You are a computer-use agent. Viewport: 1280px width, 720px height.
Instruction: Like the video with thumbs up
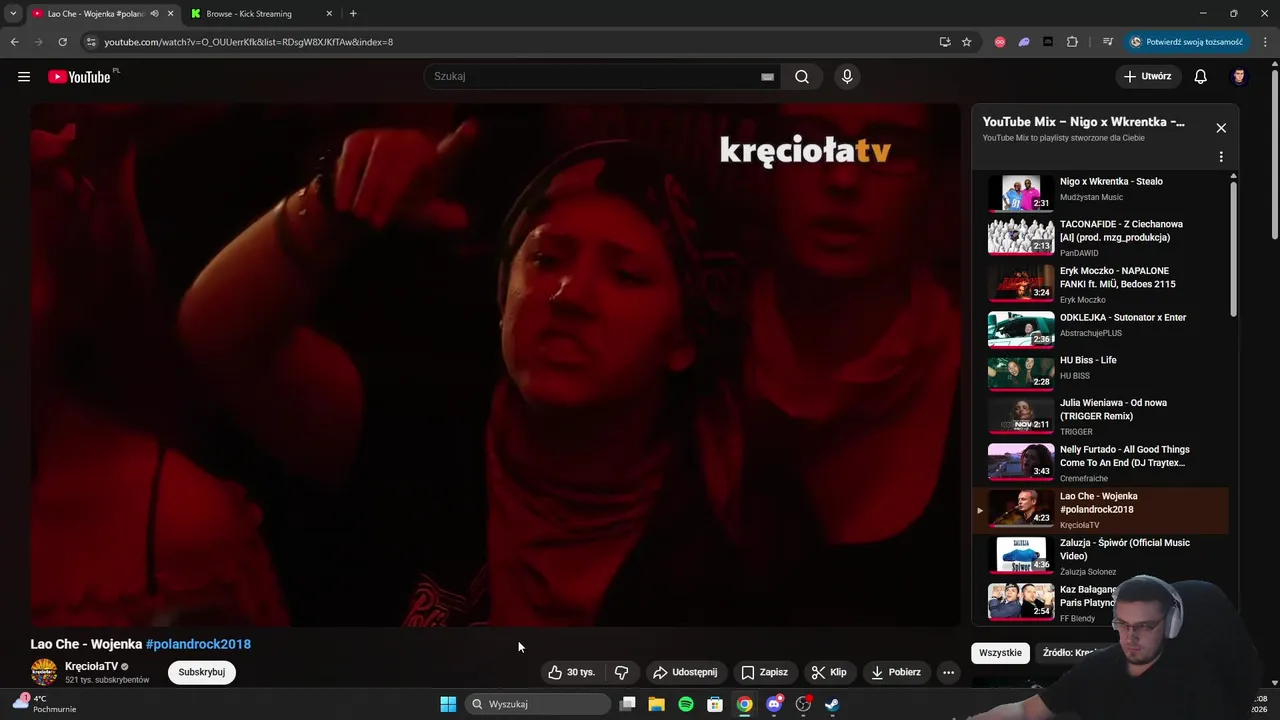pos(572,672)
